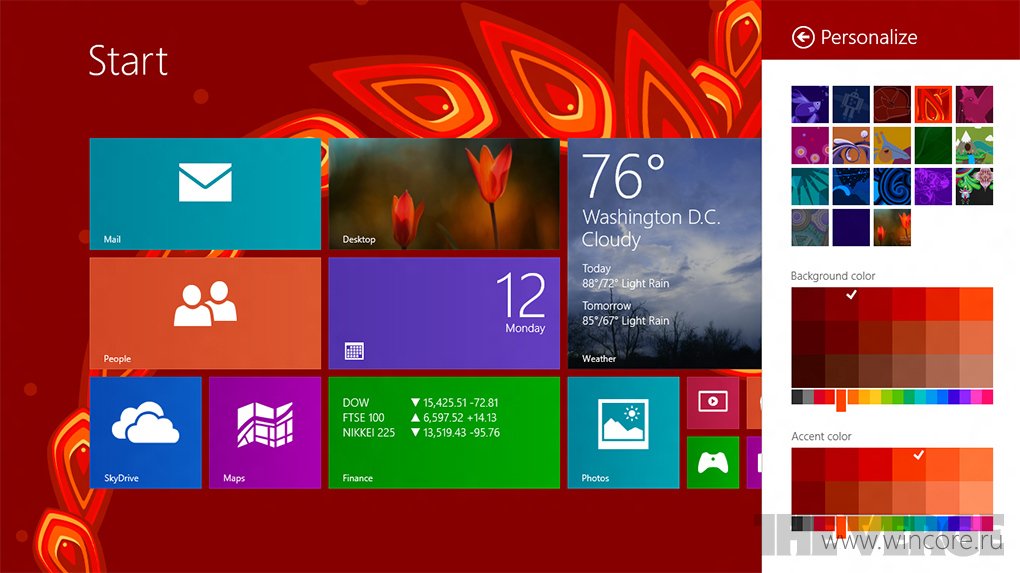Open the Finance tile with DOW
Image resolution: width=1020 pixels, height=573 pixels.
point(444,433)
